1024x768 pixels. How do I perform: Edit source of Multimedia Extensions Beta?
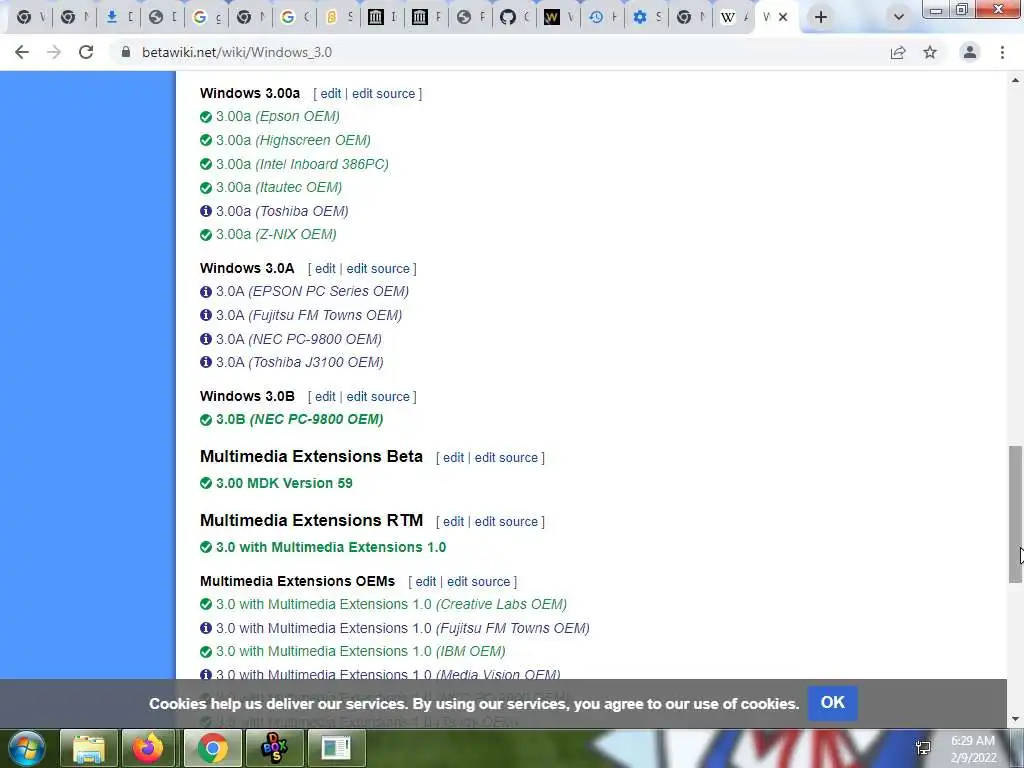click(506, 458)
